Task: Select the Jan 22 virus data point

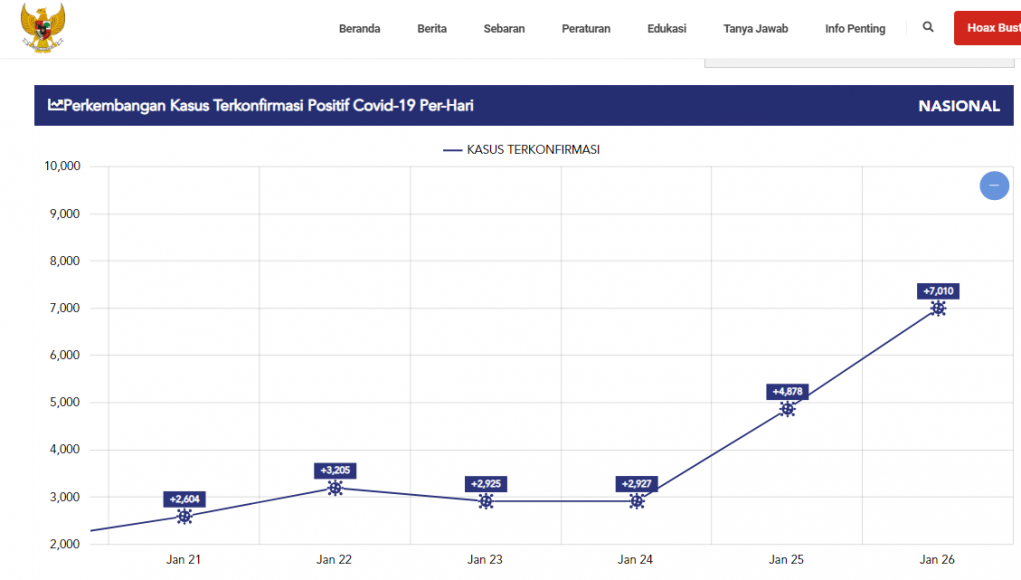Action: point(335,488)
